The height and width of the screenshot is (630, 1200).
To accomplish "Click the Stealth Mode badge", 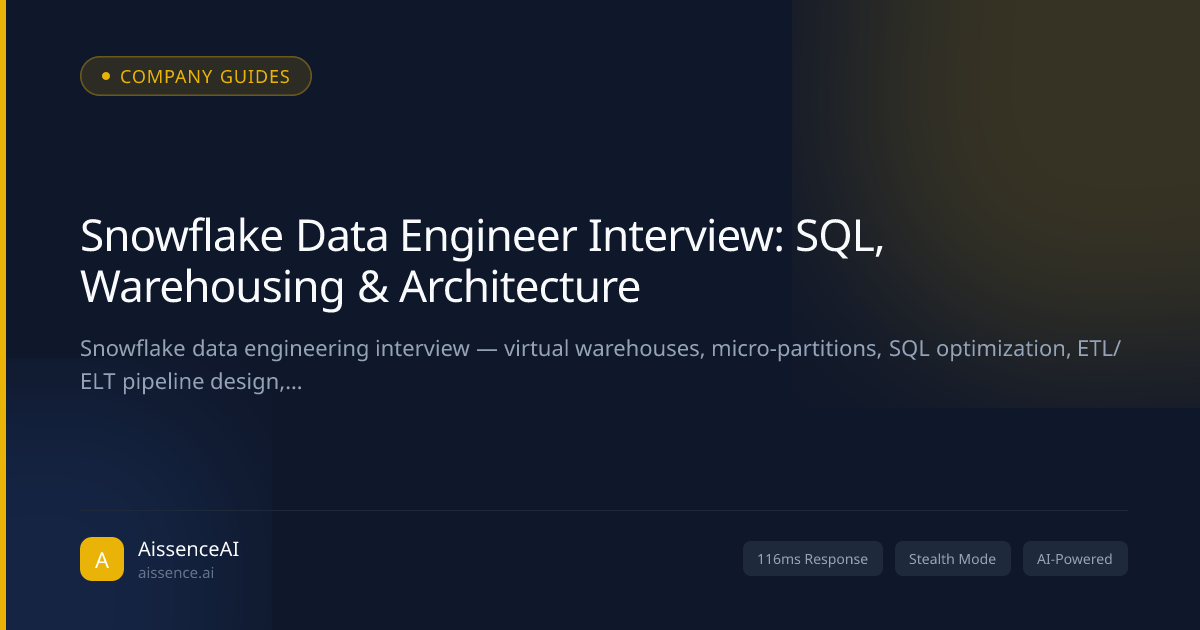I will (952, 559).
